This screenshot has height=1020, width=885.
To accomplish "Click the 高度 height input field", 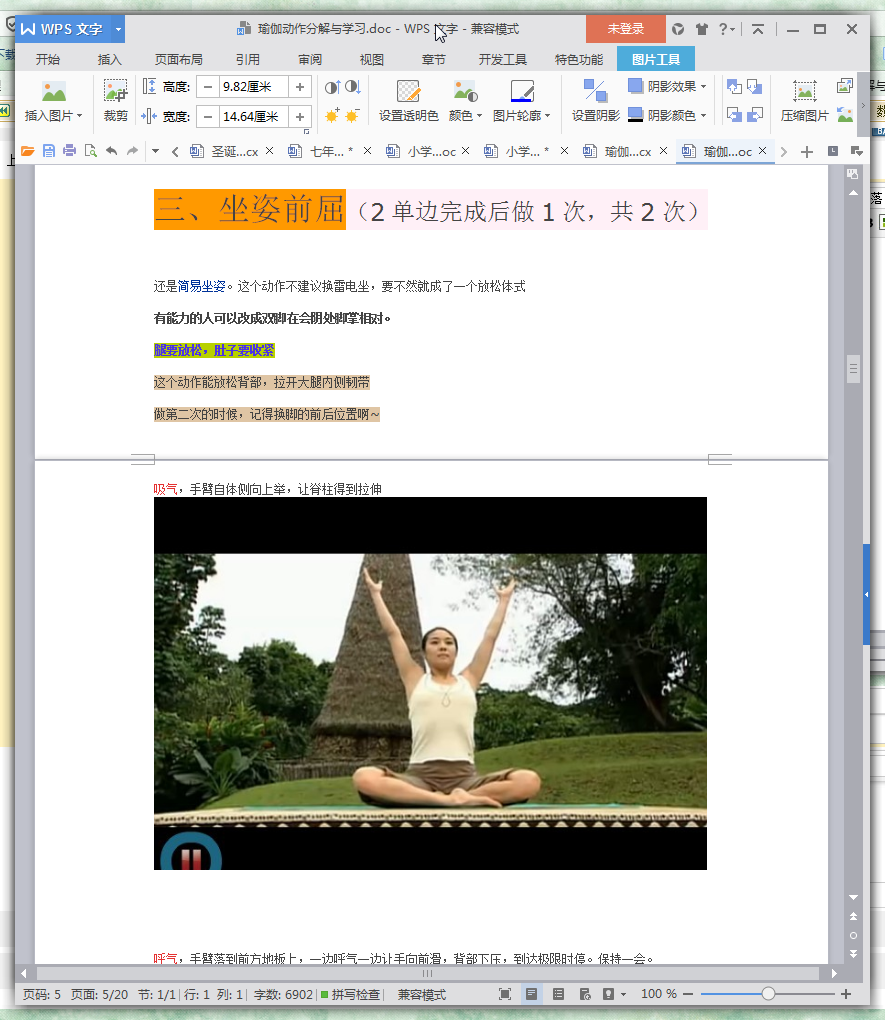I will [254, 87].
